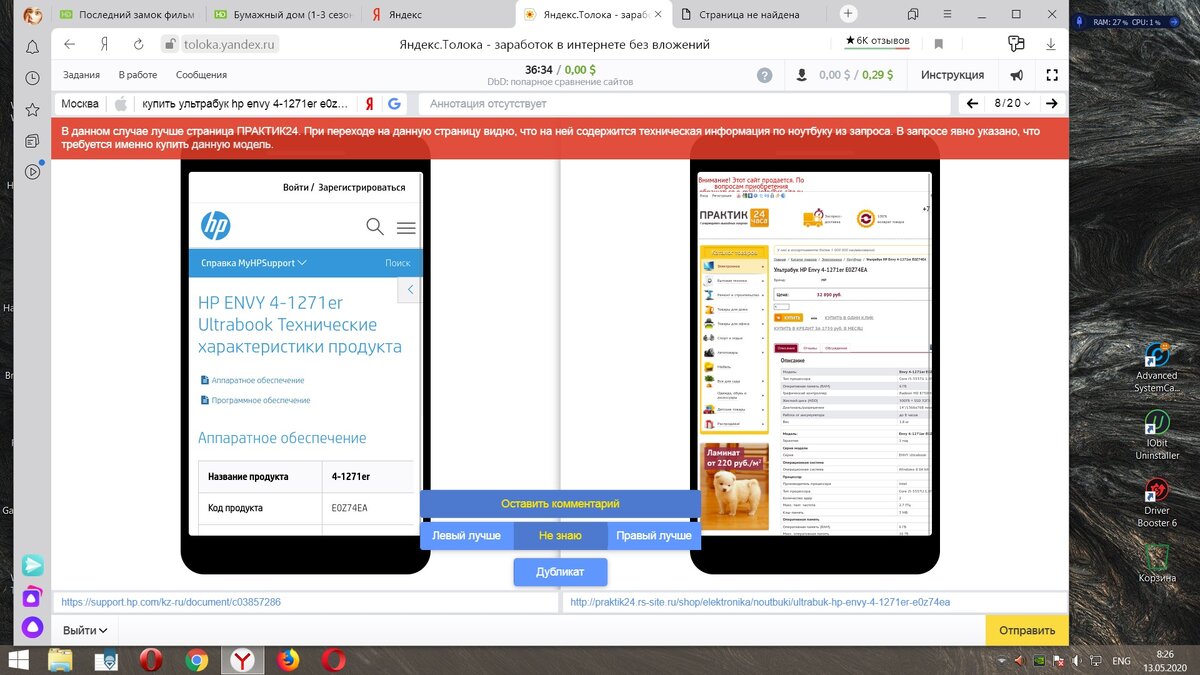Viewport: 1200px width, 675px height.
Task: Expand Справка MyHPSupport dropdown in HP page
Action: (x=254, y=263)
